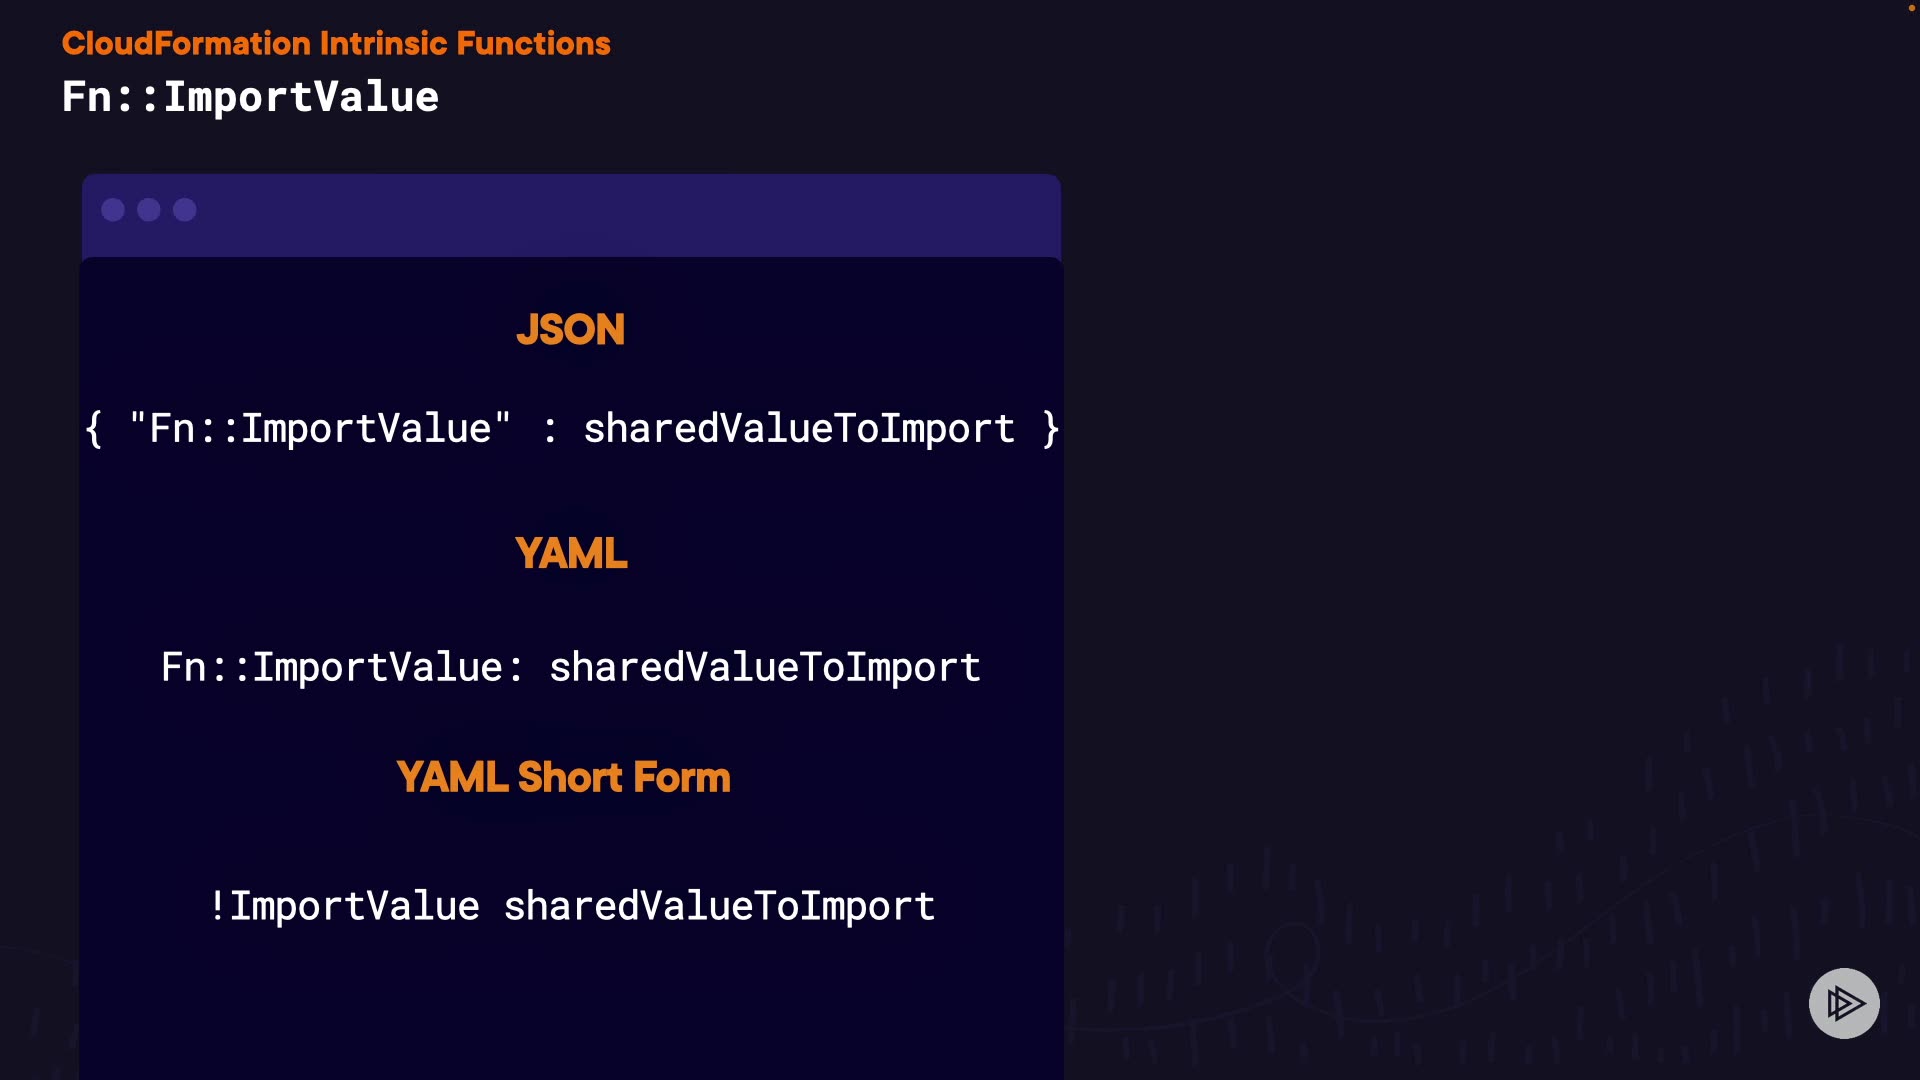Select the "YAML Short Form" section label

(563, 777)
